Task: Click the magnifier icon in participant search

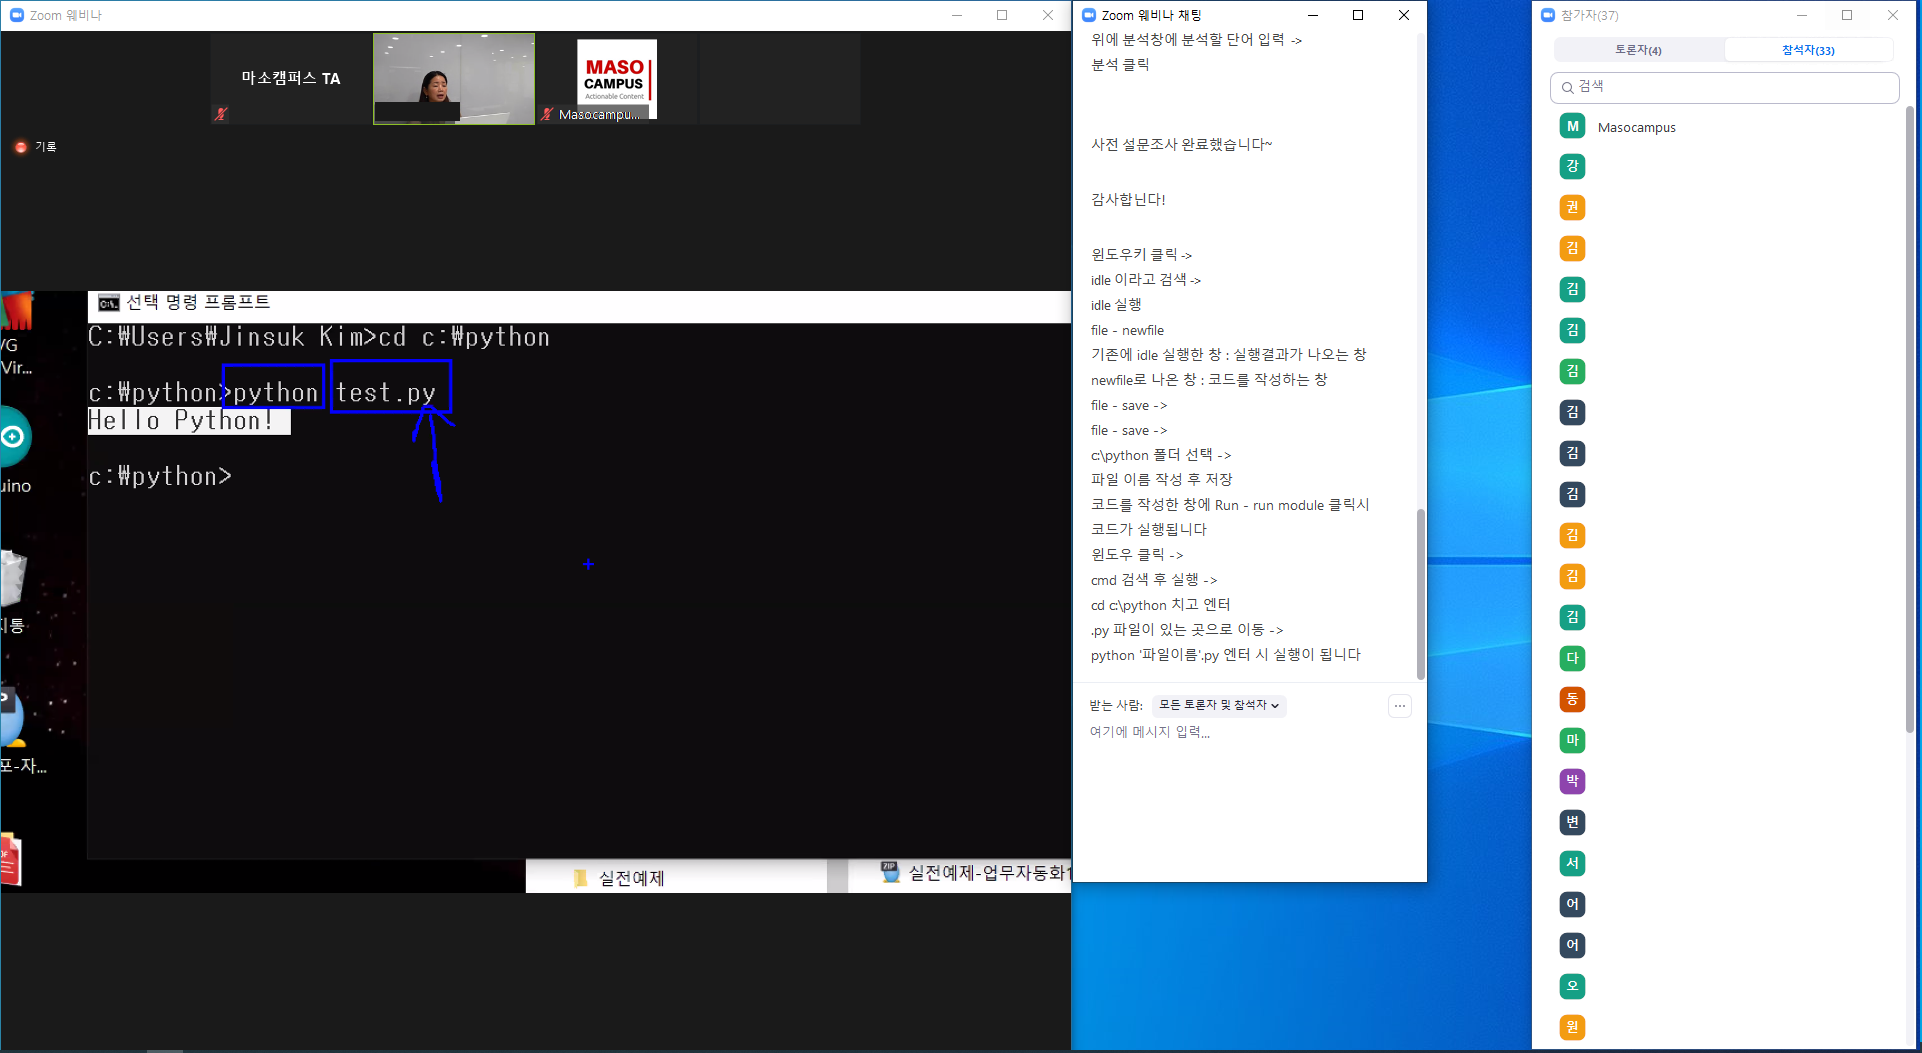Action: click(1568, 88)
